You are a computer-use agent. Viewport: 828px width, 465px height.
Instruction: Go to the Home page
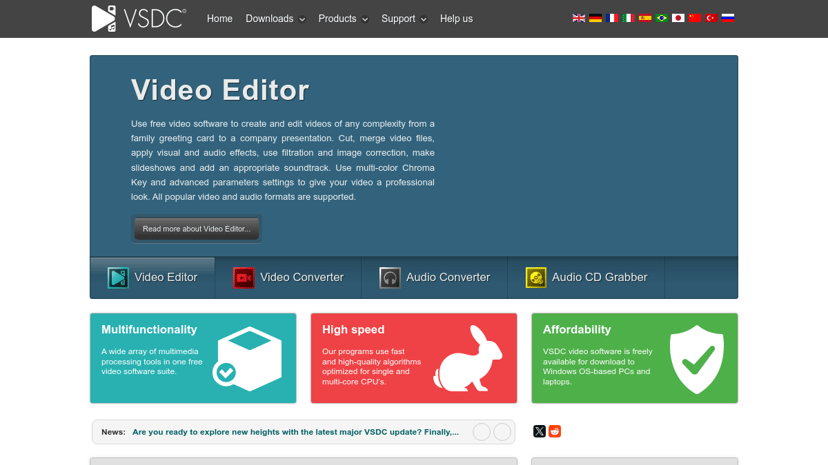pos(220,18)
